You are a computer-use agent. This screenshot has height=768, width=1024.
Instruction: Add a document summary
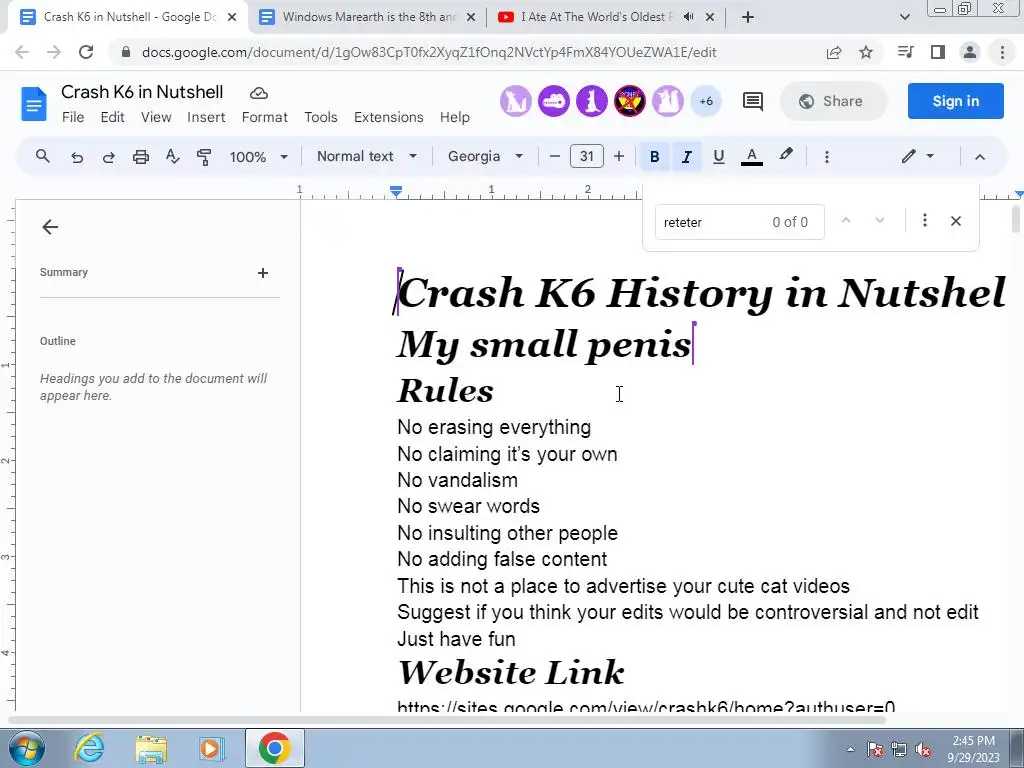pos(263,273)
